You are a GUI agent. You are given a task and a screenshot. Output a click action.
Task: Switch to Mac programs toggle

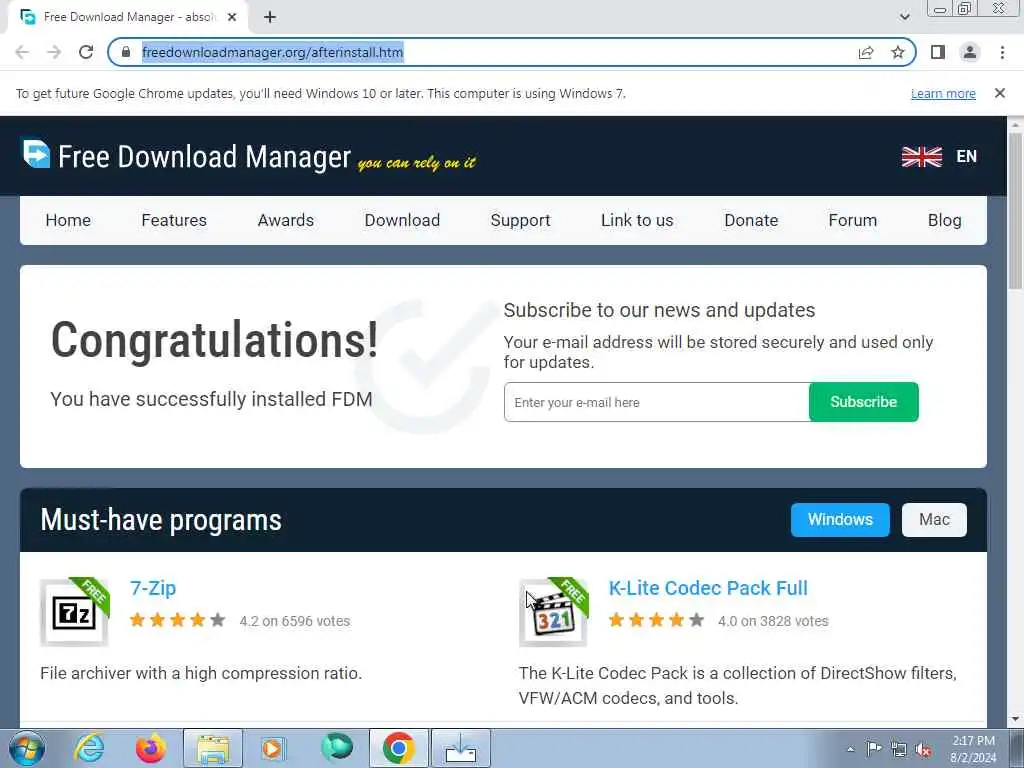click(934, 520)
